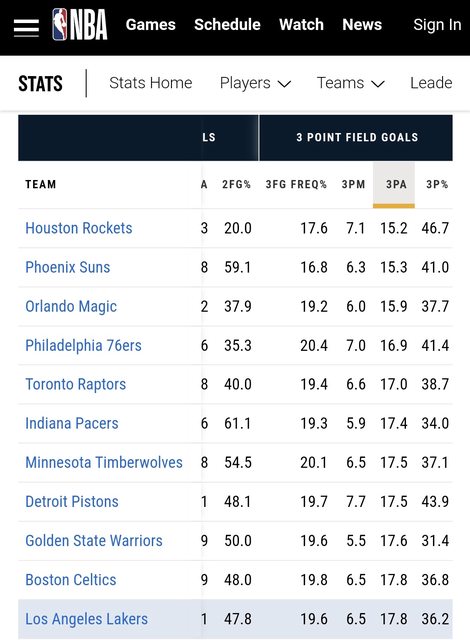
Task: Open the Houston Rockets team link
Action: pos(79,228)
